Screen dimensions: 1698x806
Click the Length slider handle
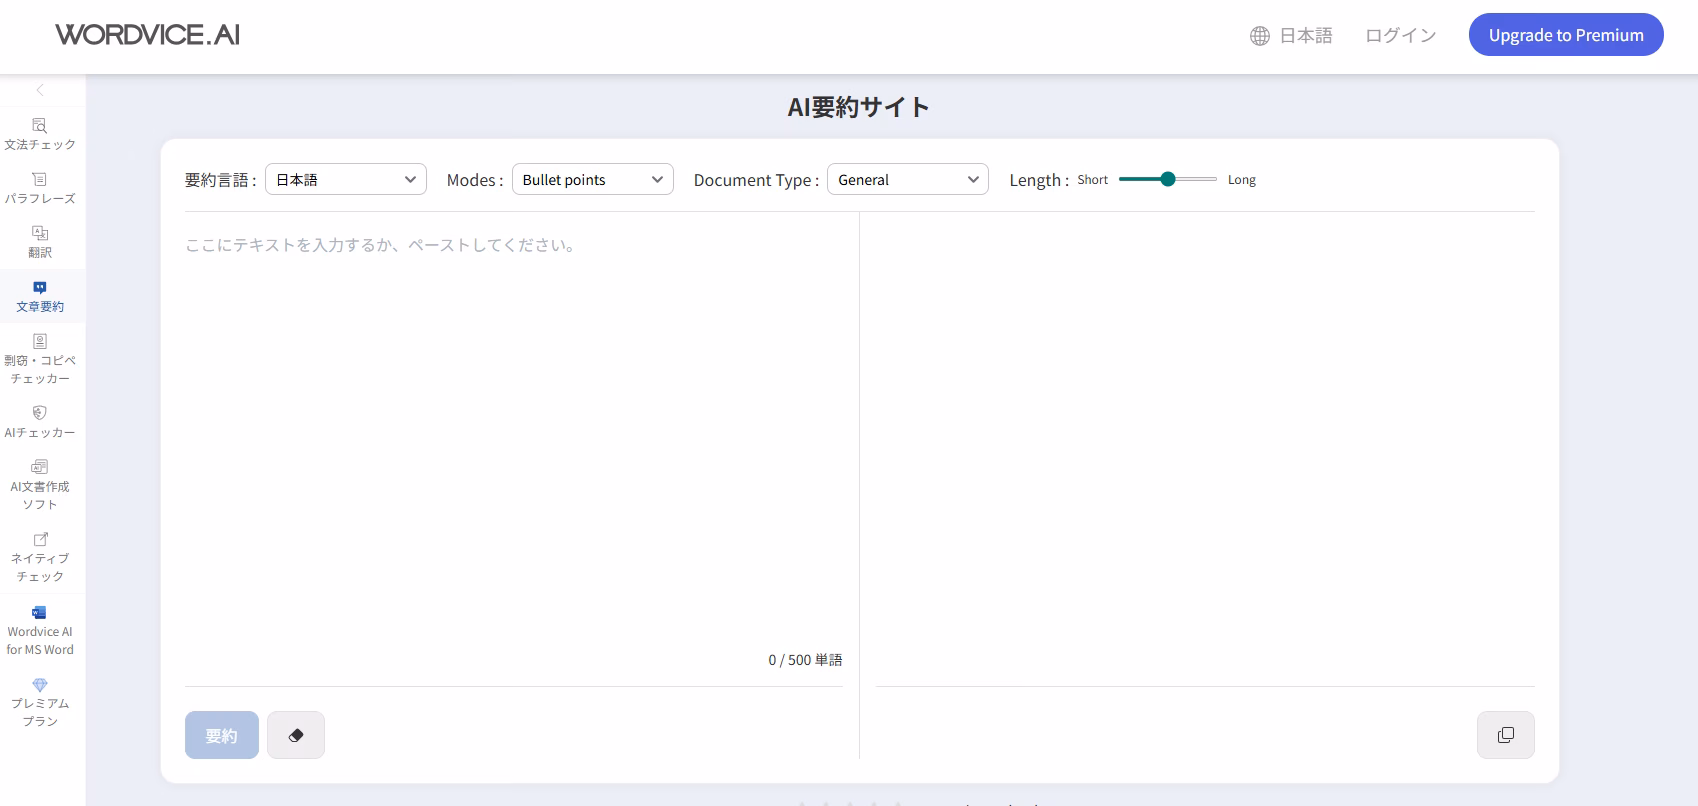(1167, 179)
